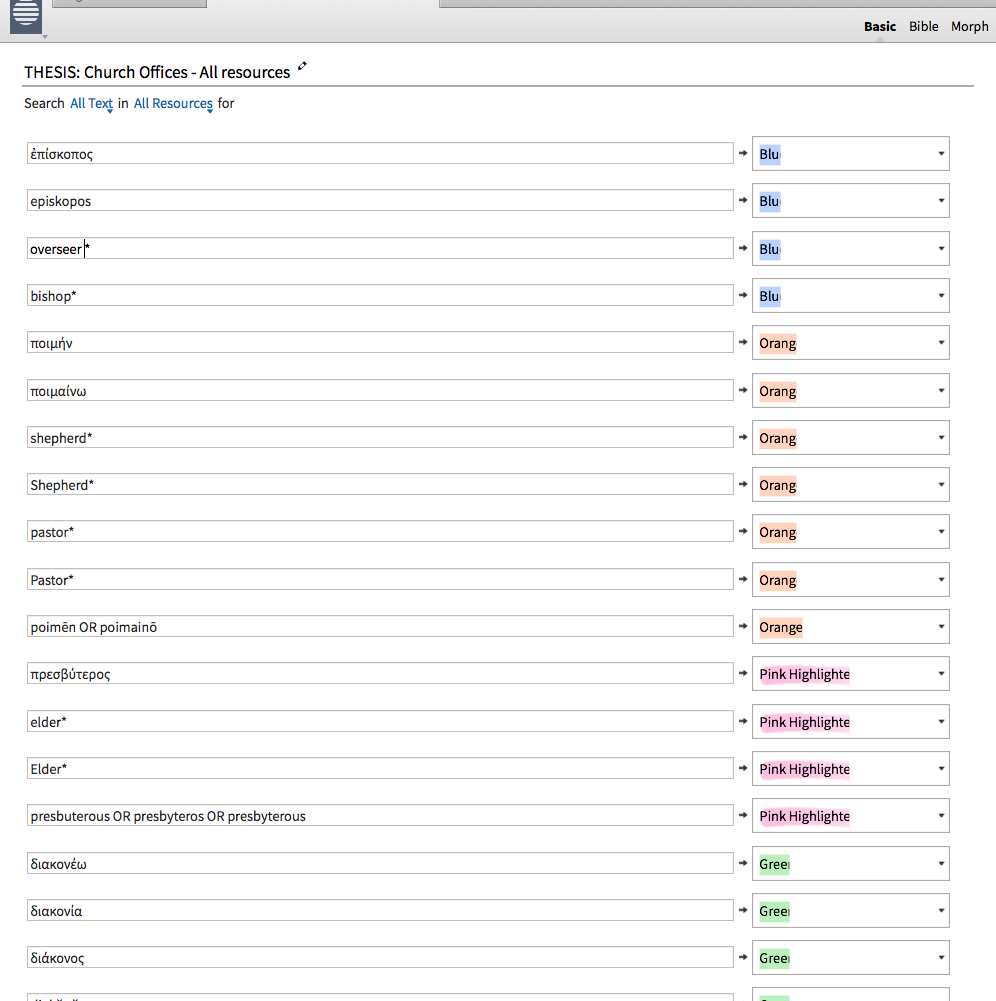Open the All Text search scope link
This screenshot has width=996, height=1001.
click(x=91, y=103)
